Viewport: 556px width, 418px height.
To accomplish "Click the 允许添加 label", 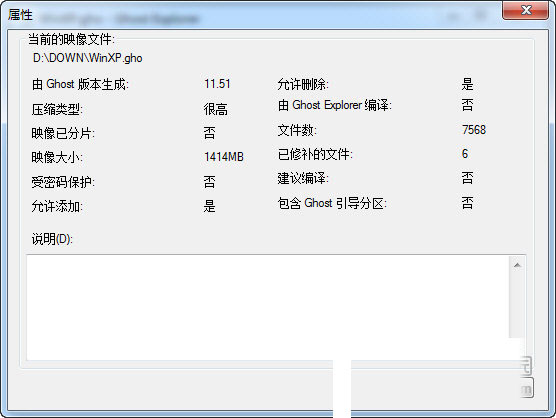I will tap(57, 206).
